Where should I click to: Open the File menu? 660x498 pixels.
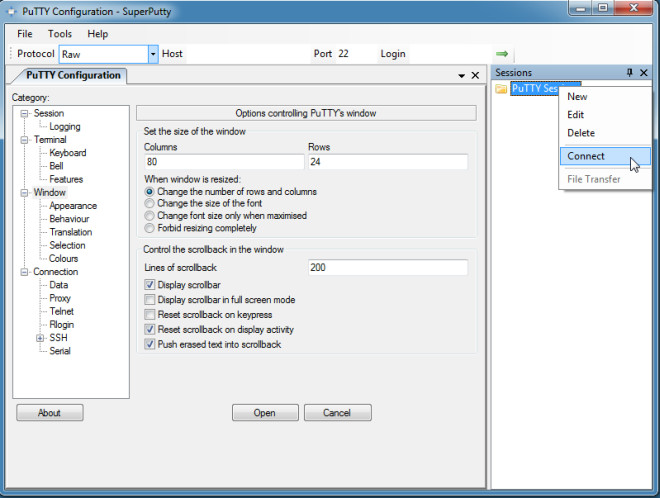pos(24,34)
